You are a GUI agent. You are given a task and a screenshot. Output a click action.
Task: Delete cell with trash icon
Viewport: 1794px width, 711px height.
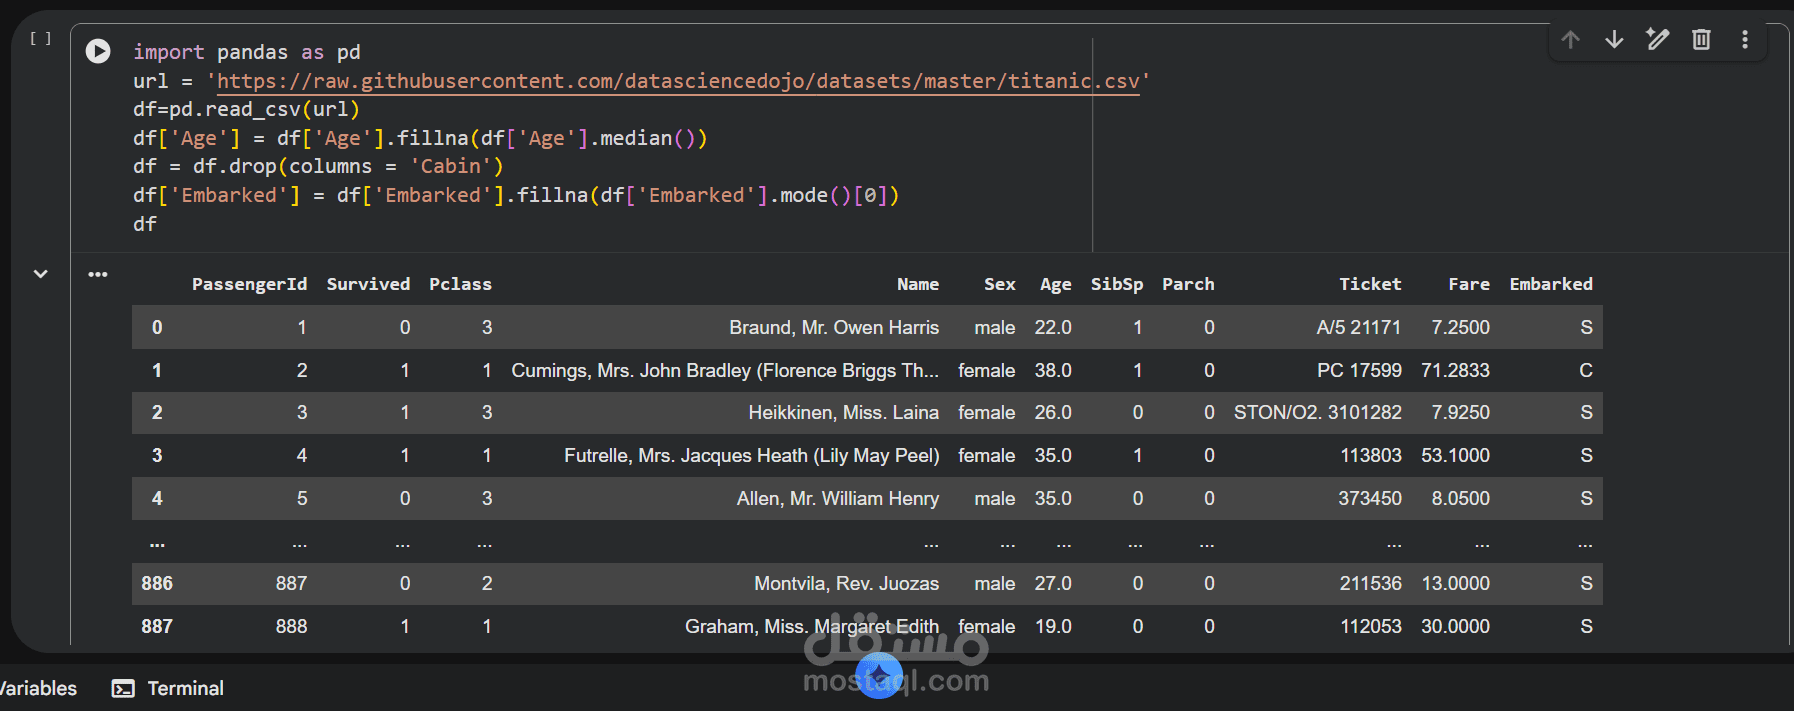click(1701, 39)
